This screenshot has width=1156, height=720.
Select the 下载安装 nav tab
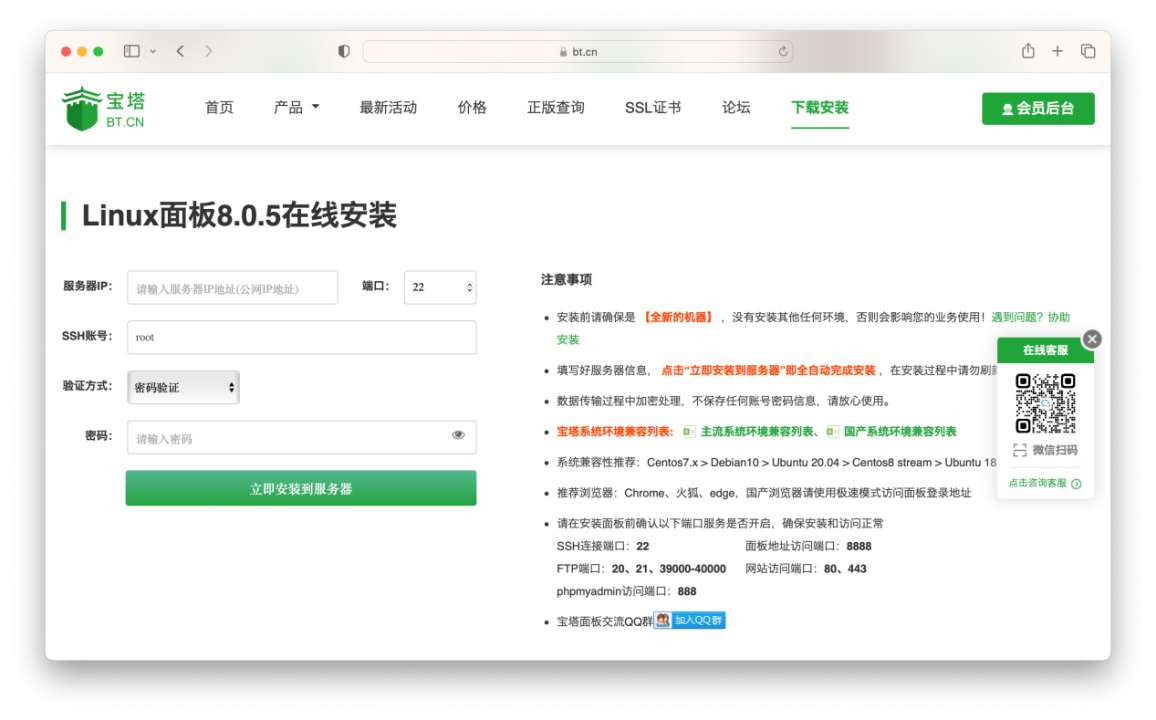click(820, 108)
